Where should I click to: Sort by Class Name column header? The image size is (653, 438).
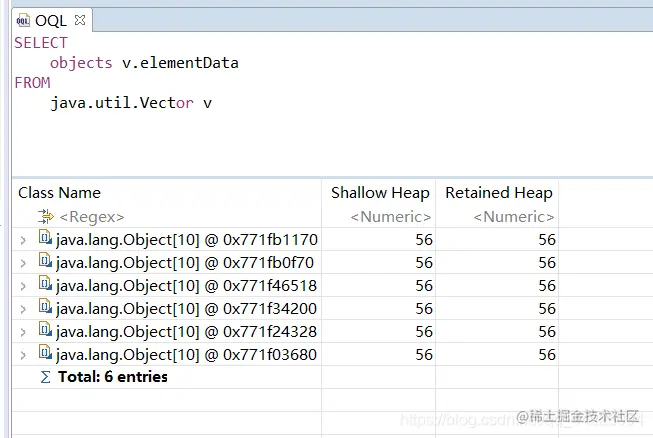[60, 193]
